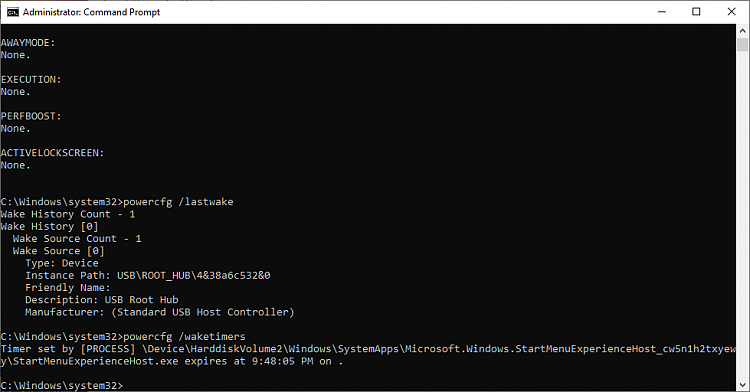
Task: Click the Manufacturer Standard USB Host Controller line
Action: click(160, 312)
